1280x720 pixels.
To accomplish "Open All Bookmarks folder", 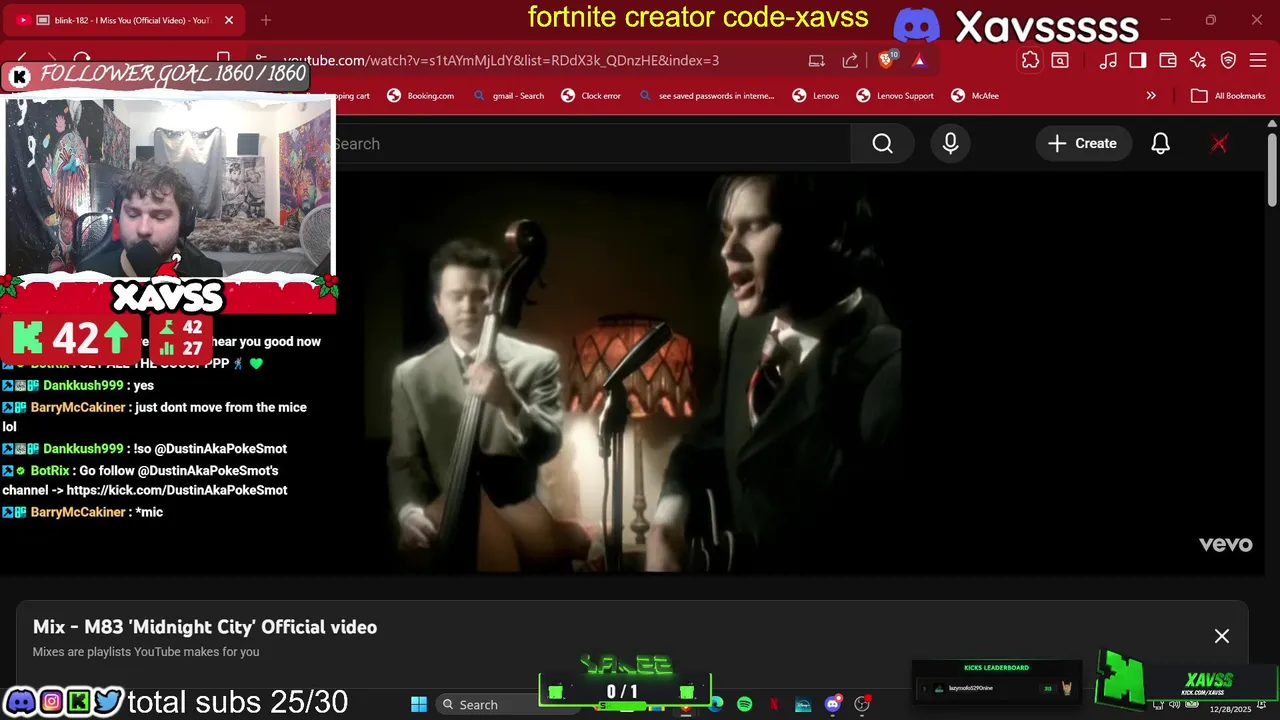I will [1229, 96].
